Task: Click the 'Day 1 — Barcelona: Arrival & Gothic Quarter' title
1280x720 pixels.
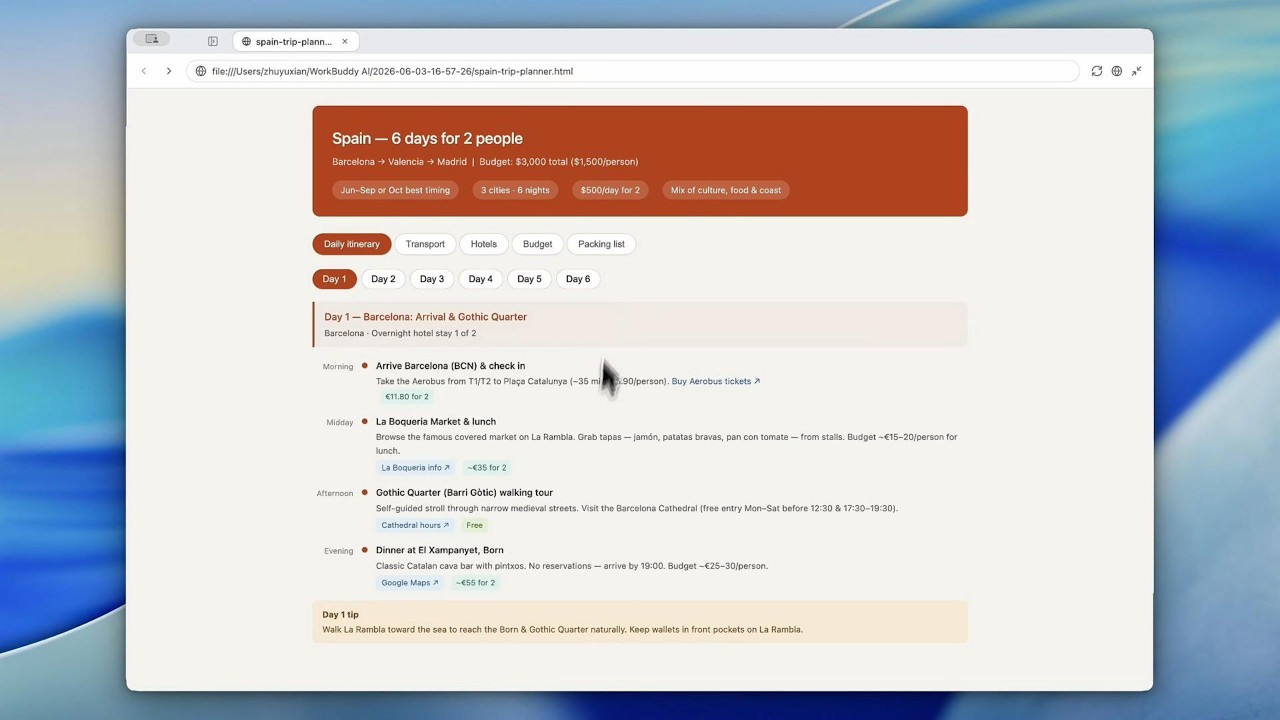Action: 425,317
